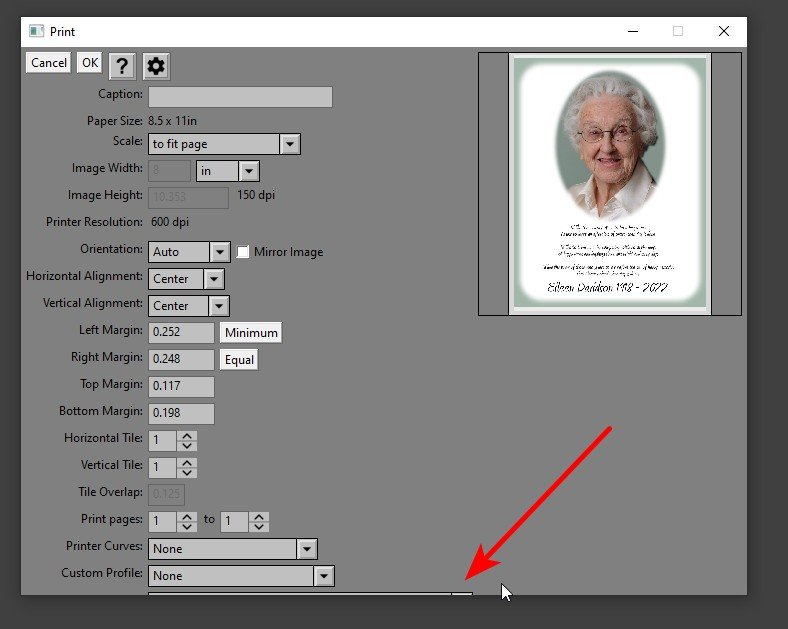Click the Print window title icon
Screen dimensions: 788x629
tap(36, 31)
